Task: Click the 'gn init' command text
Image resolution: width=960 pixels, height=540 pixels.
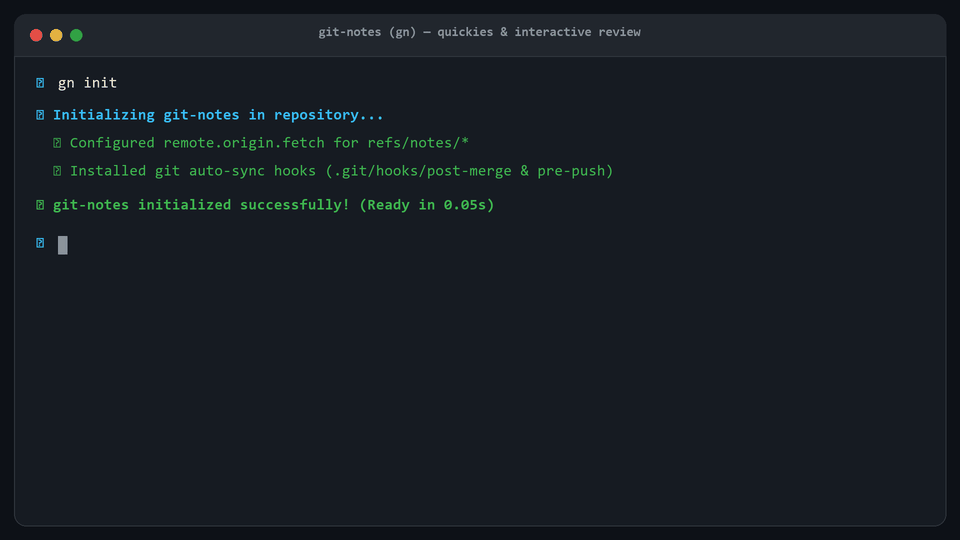Action: point(87,83)
